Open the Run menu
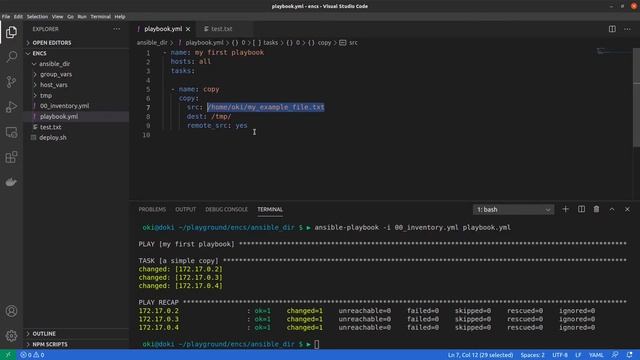 [82, 17]
